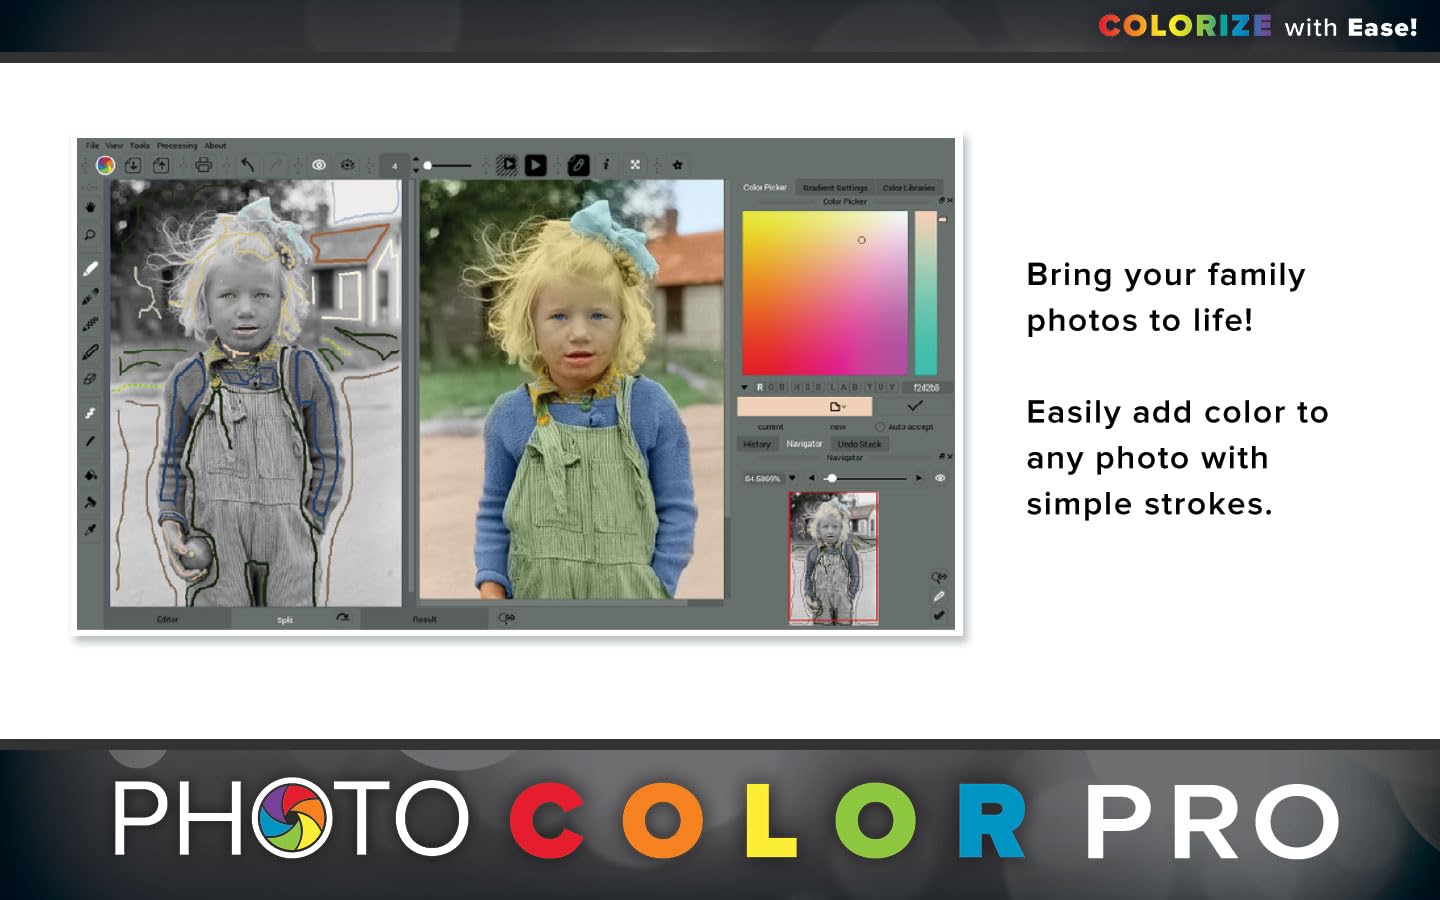1440x900 pixels.
Task: Click the black paperclip toolbar icon
Action: point(578,165)
